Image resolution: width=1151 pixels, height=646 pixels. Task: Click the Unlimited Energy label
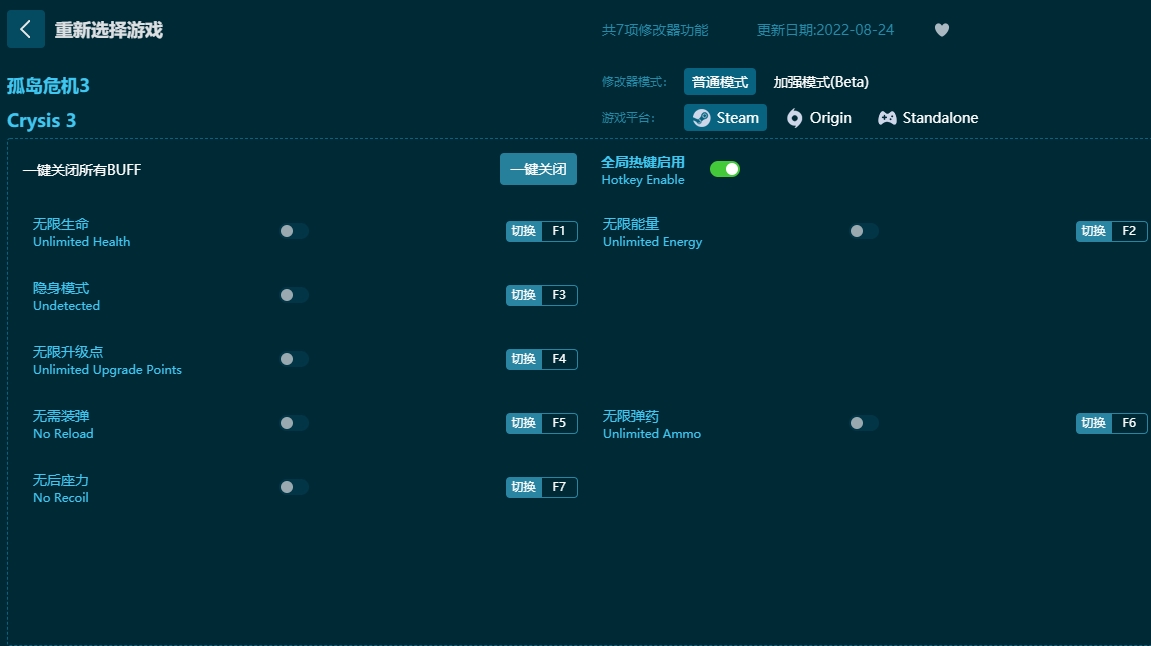(x=653, y=242)
